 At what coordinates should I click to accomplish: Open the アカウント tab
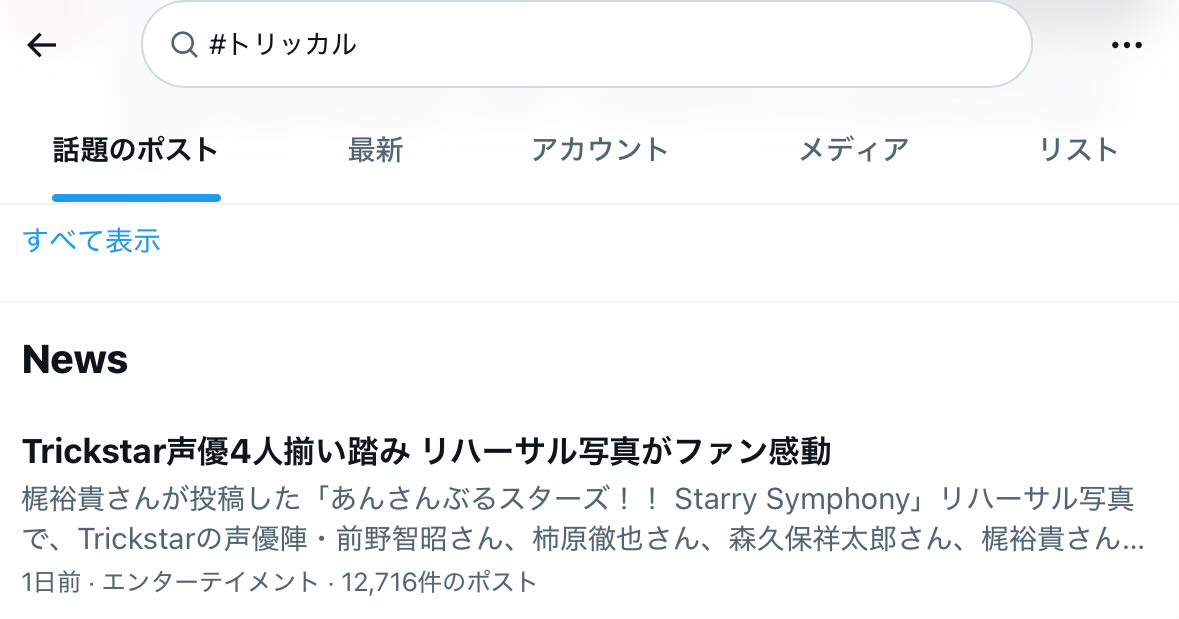[599, 150]
